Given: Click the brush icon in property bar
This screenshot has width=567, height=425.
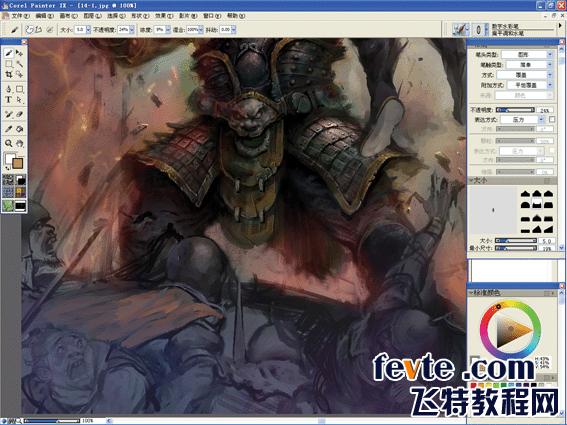Looking at the screenshot, I should point(14,29).
